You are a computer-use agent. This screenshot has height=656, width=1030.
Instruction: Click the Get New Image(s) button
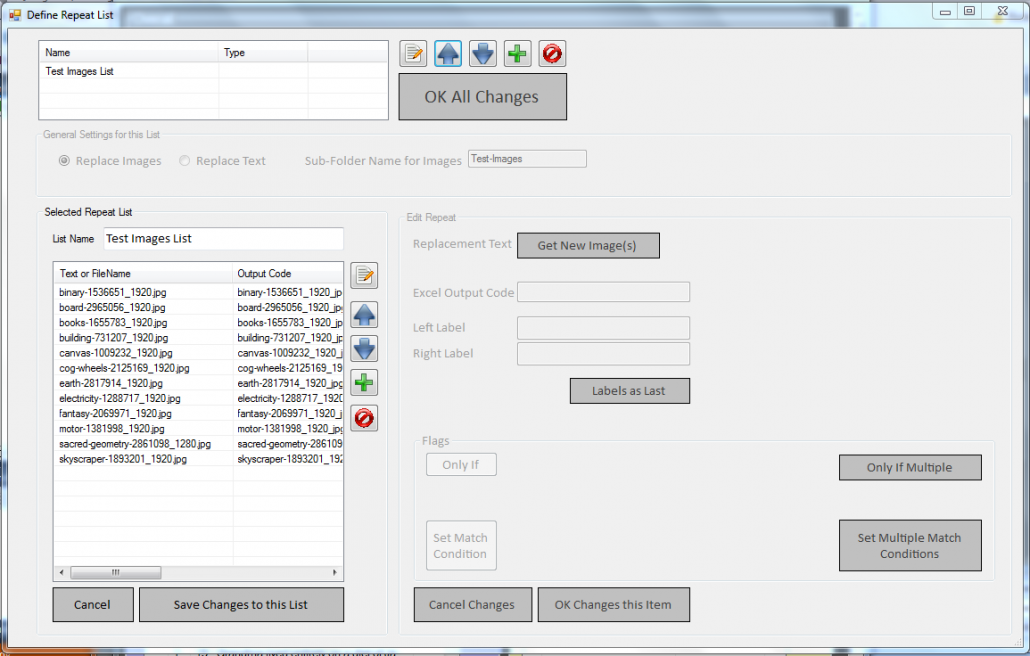pos(588,246)
